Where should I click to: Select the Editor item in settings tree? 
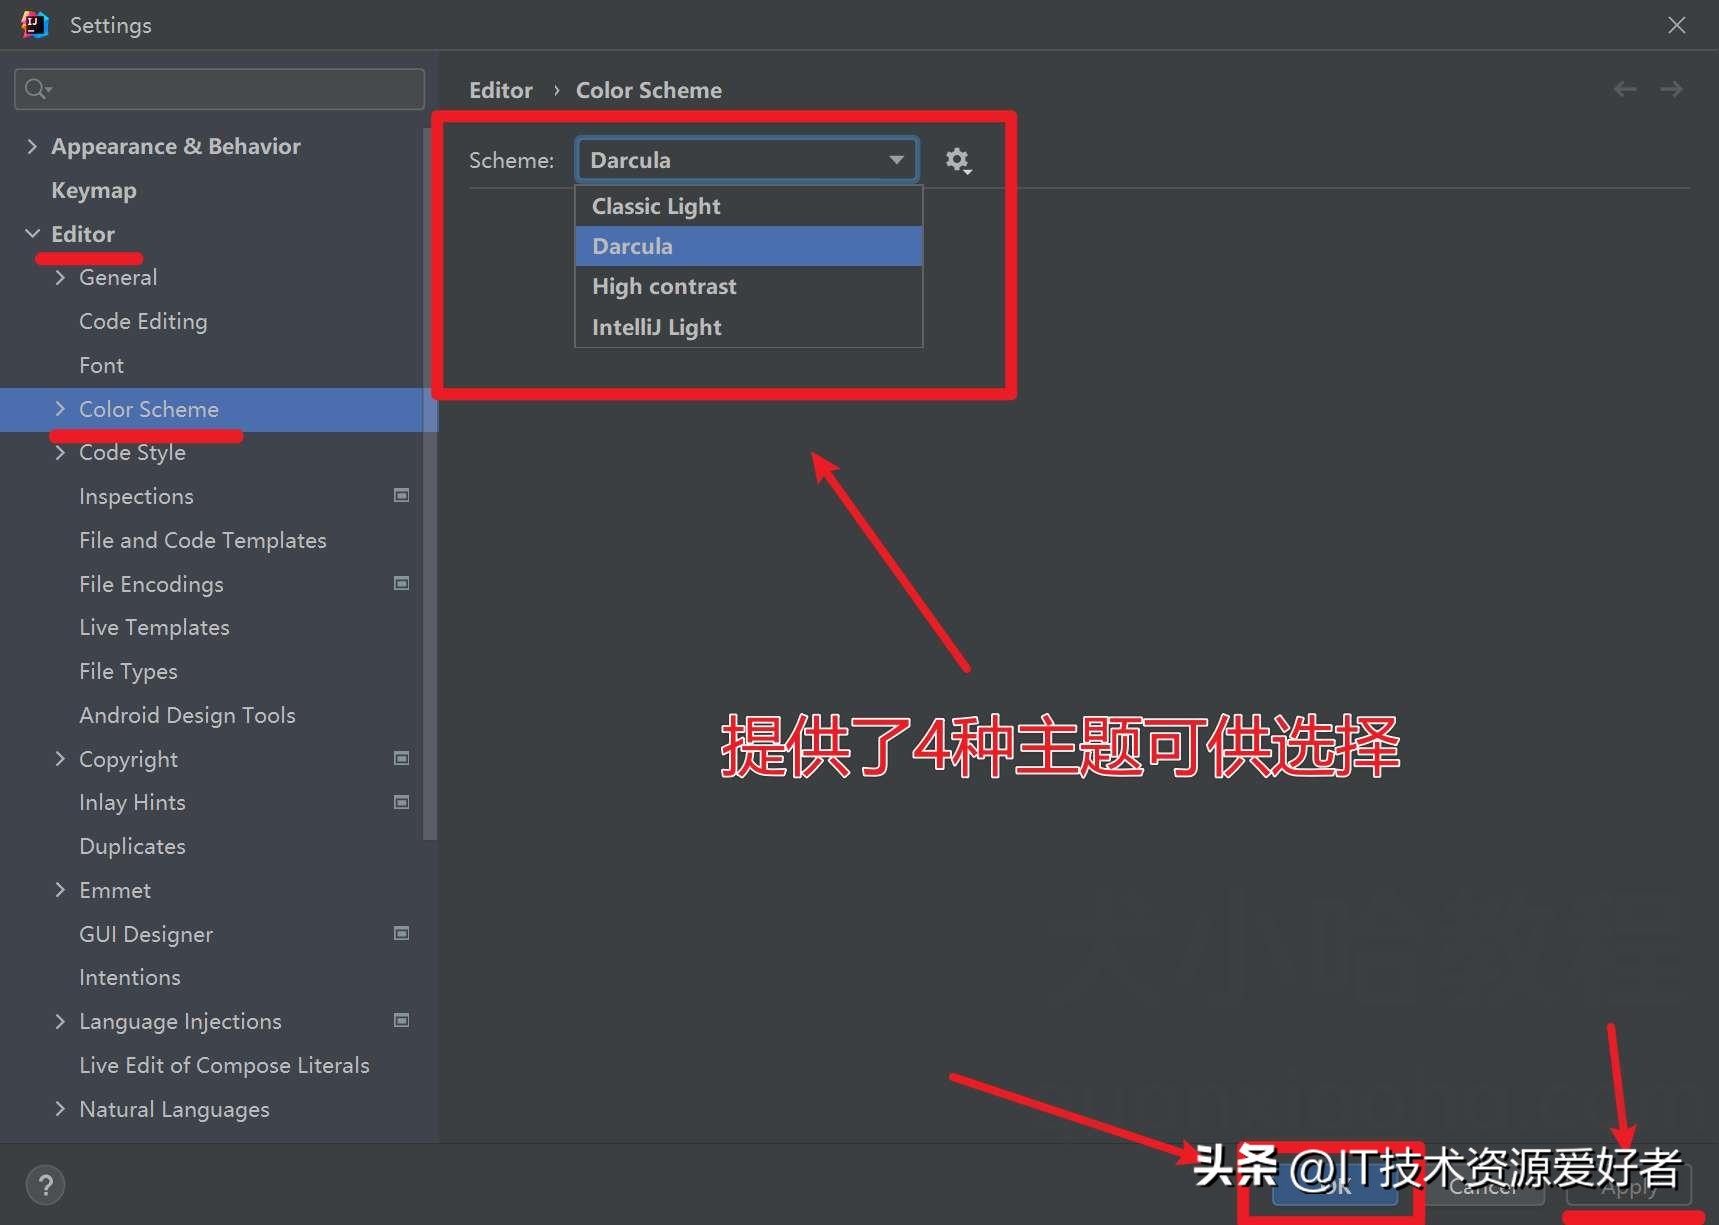[x=83, y=234]
